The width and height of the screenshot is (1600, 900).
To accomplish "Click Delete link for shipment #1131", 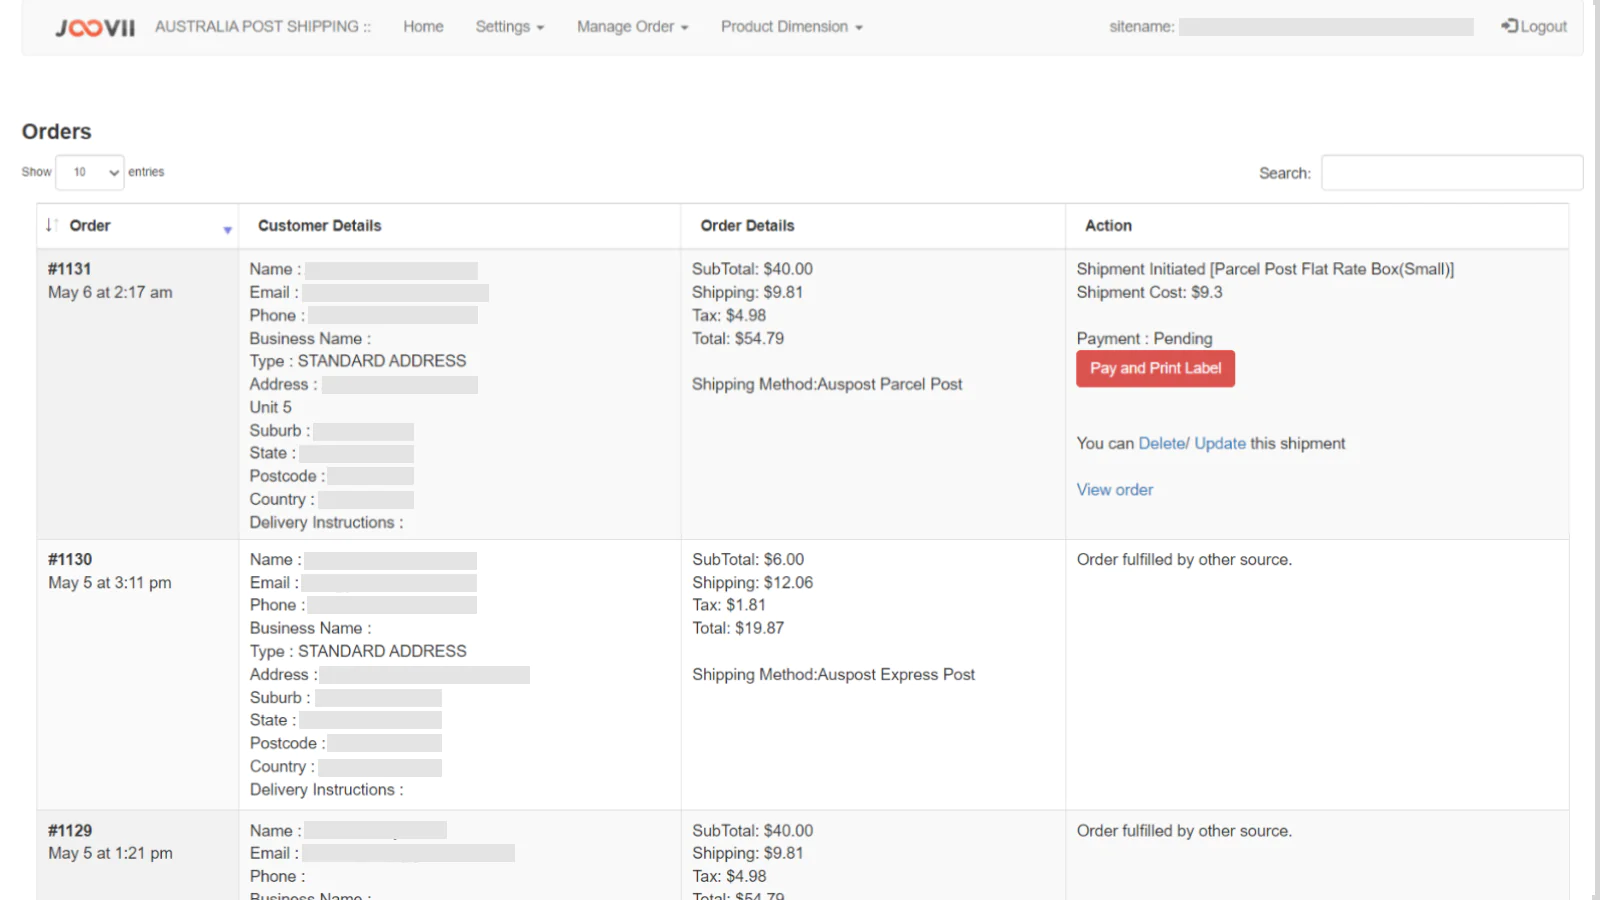I will coord(1161,443).
